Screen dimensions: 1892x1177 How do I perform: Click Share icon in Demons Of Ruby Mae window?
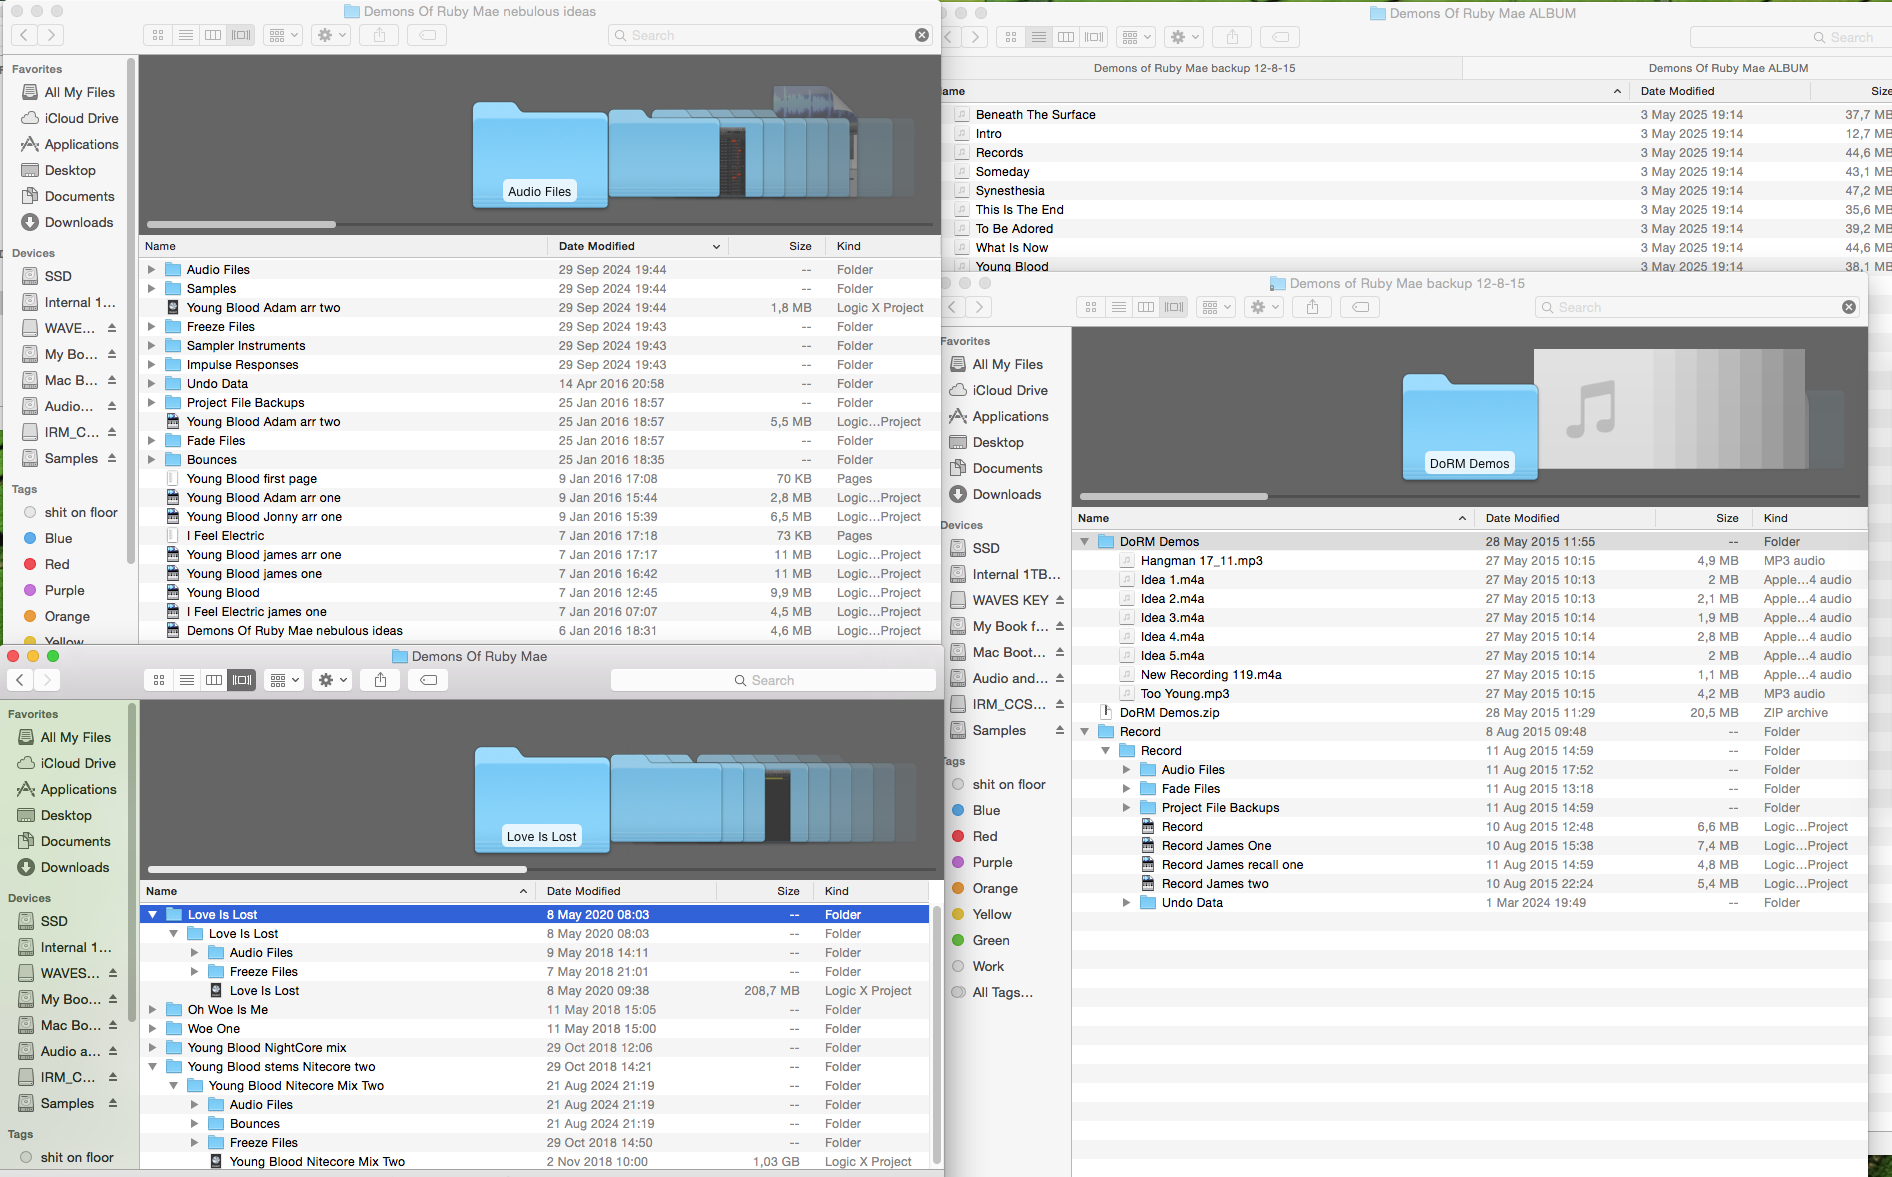tap(380, 680)
